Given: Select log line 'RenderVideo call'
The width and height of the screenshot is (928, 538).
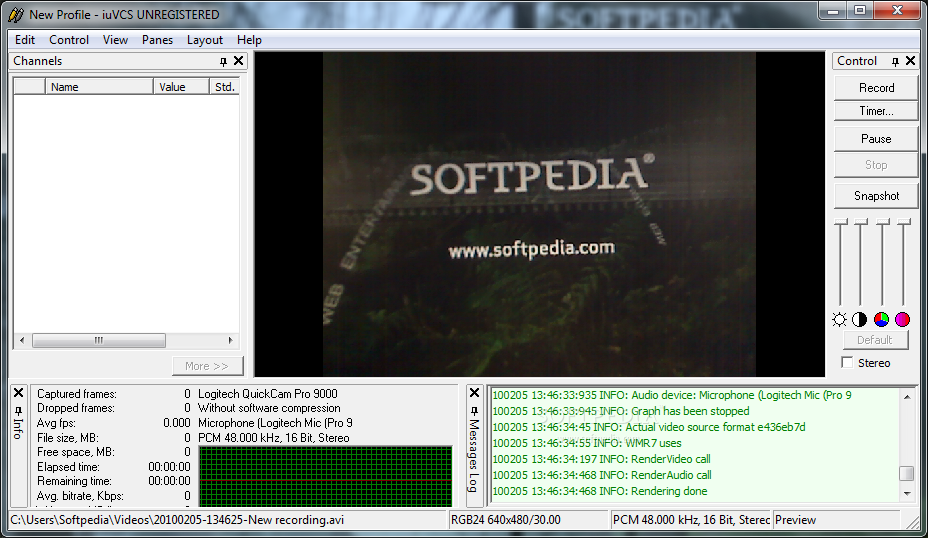Looking at the screenshot, I should click(x=601, y=459).
